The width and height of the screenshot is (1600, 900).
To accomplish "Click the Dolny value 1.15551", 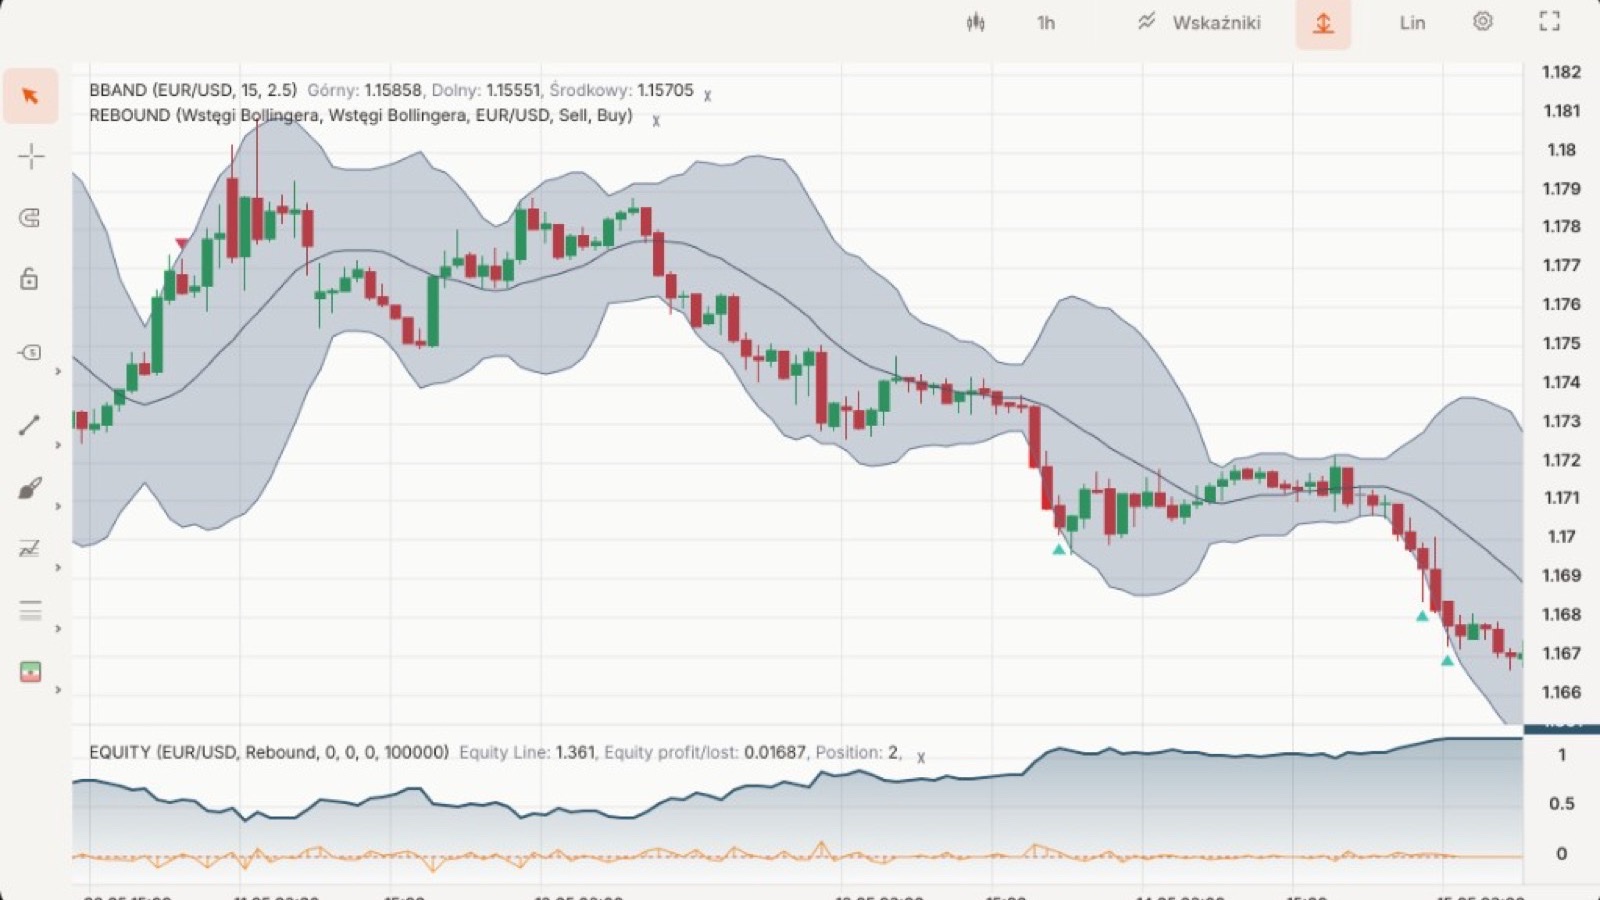I will click(x=514, y=90).
